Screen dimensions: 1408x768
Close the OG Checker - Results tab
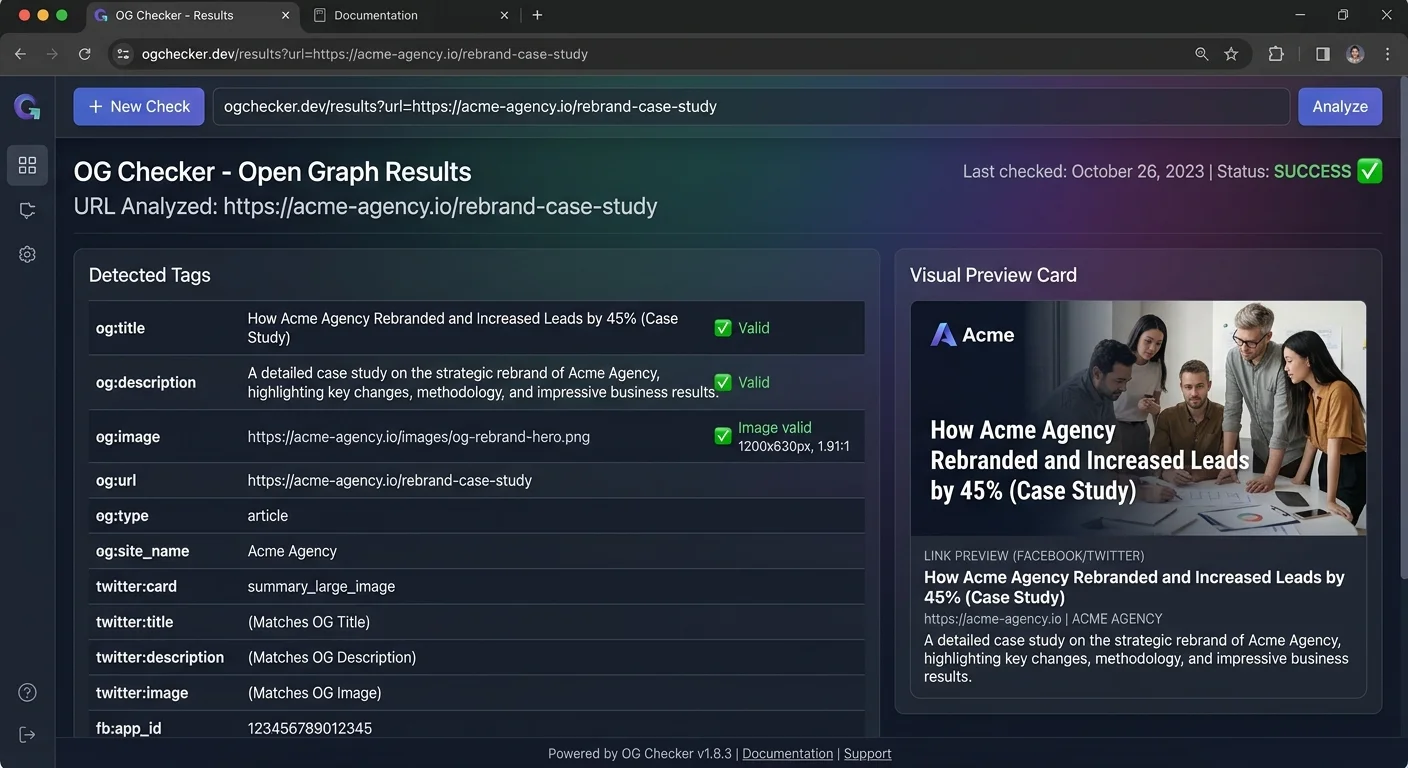click(285, 15)
